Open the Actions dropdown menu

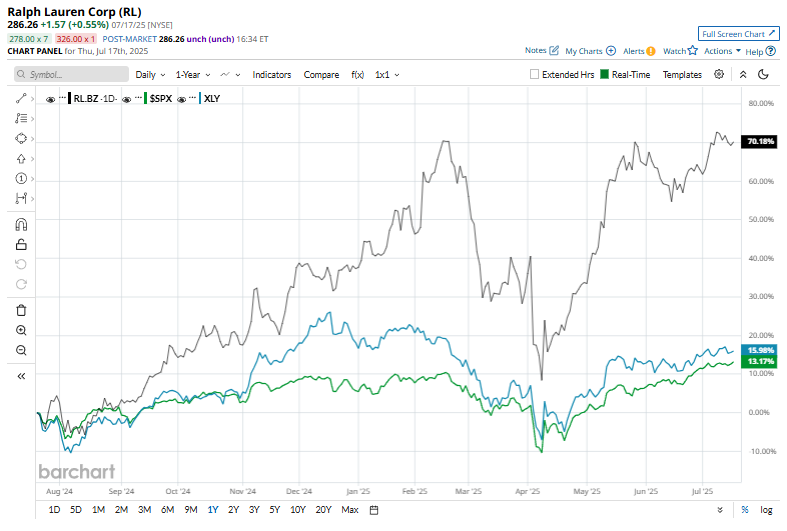point(722,51)
